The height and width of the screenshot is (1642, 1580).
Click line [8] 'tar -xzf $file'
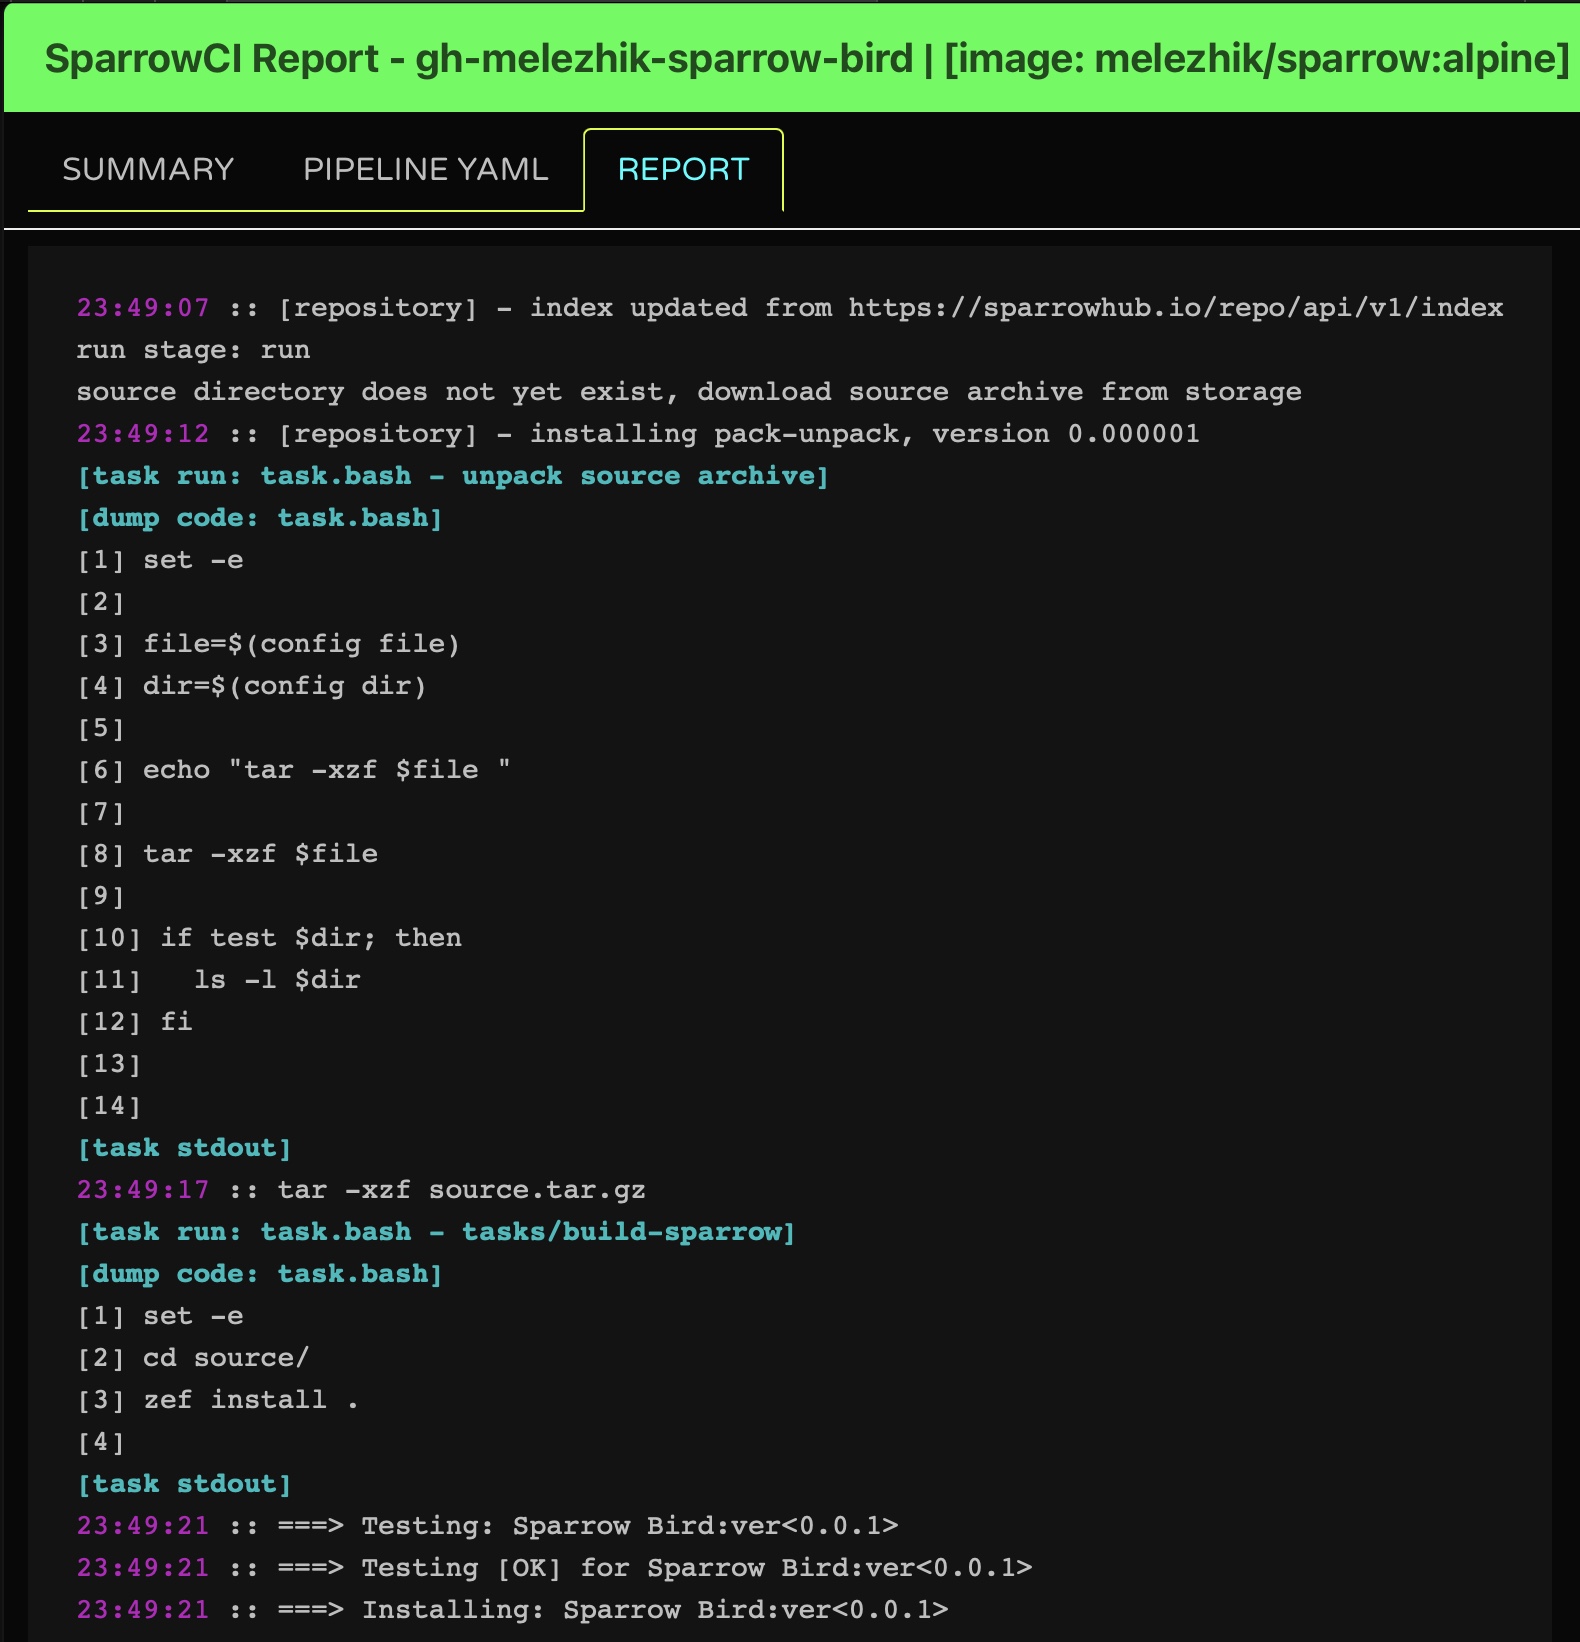227,853
